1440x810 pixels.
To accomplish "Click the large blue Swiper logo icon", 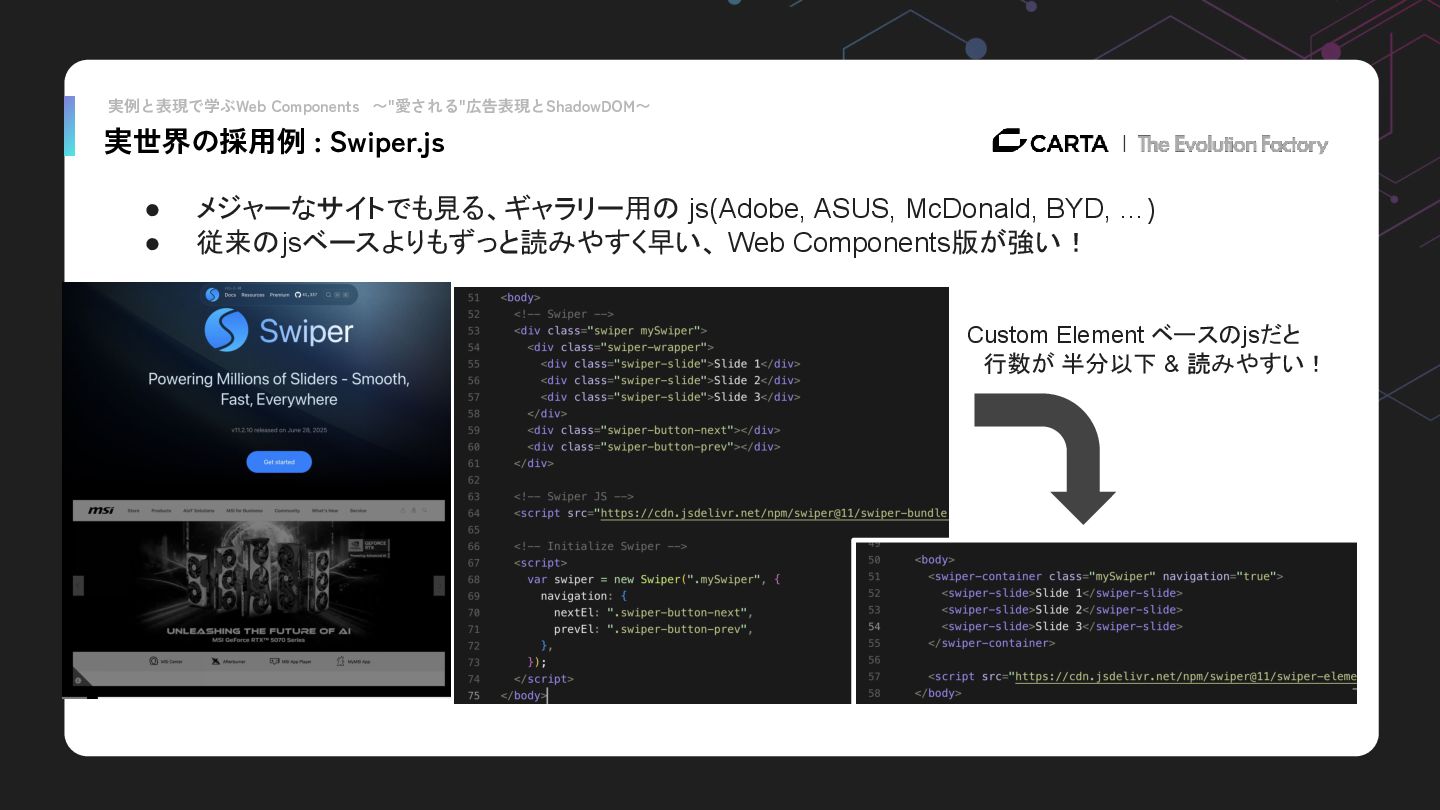I will tap(226, 330).
